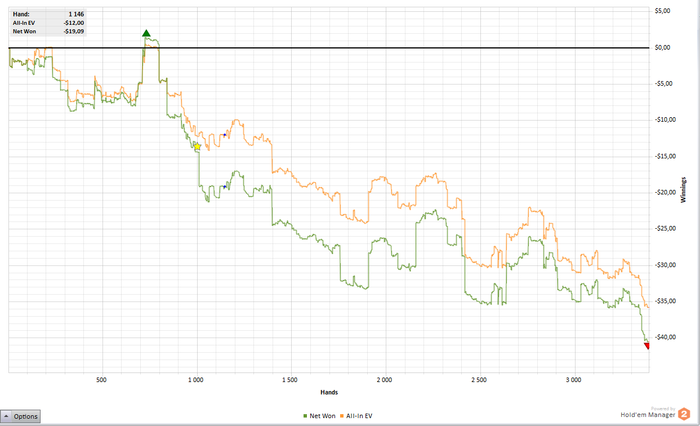Viewport: 700px width, 426px height.
Task: Click the green Net Won legend swatch
Action: coord(305,416)
